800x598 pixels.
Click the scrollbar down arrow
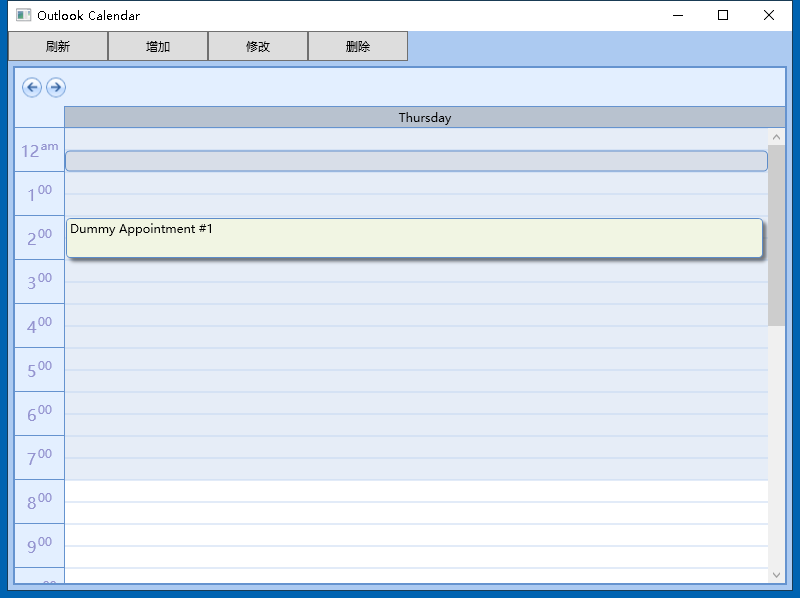coord(777,575)
